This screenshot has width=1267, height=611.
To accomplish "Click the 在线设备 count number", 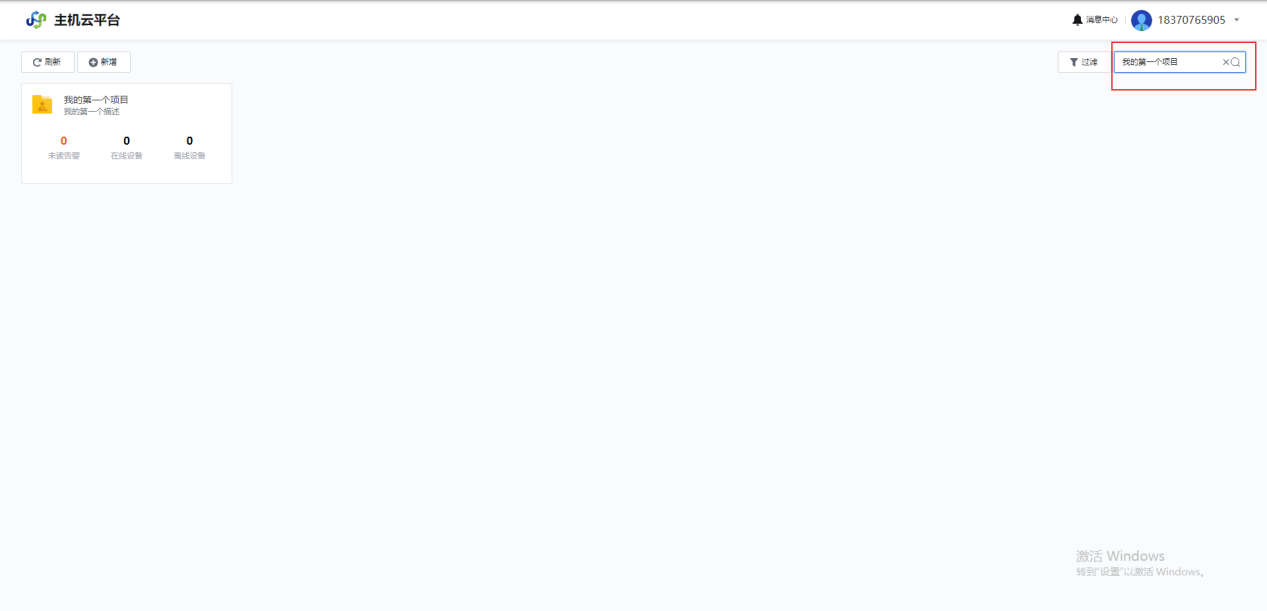I will [x=127, y=141].
